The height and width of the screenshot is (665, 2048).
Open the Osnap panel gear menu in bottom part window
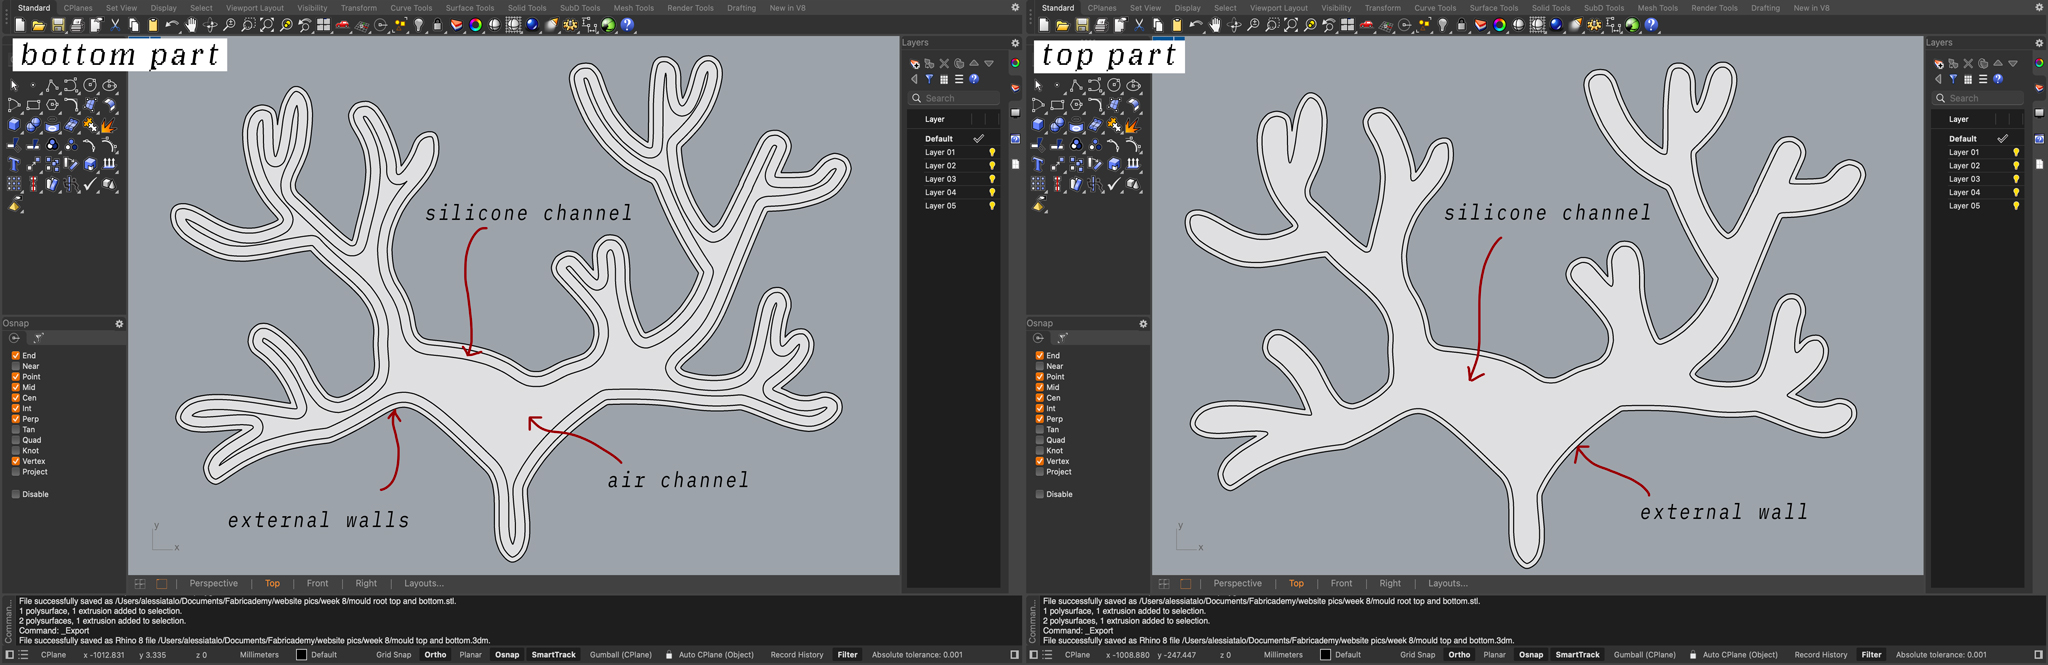pos(119,324)
